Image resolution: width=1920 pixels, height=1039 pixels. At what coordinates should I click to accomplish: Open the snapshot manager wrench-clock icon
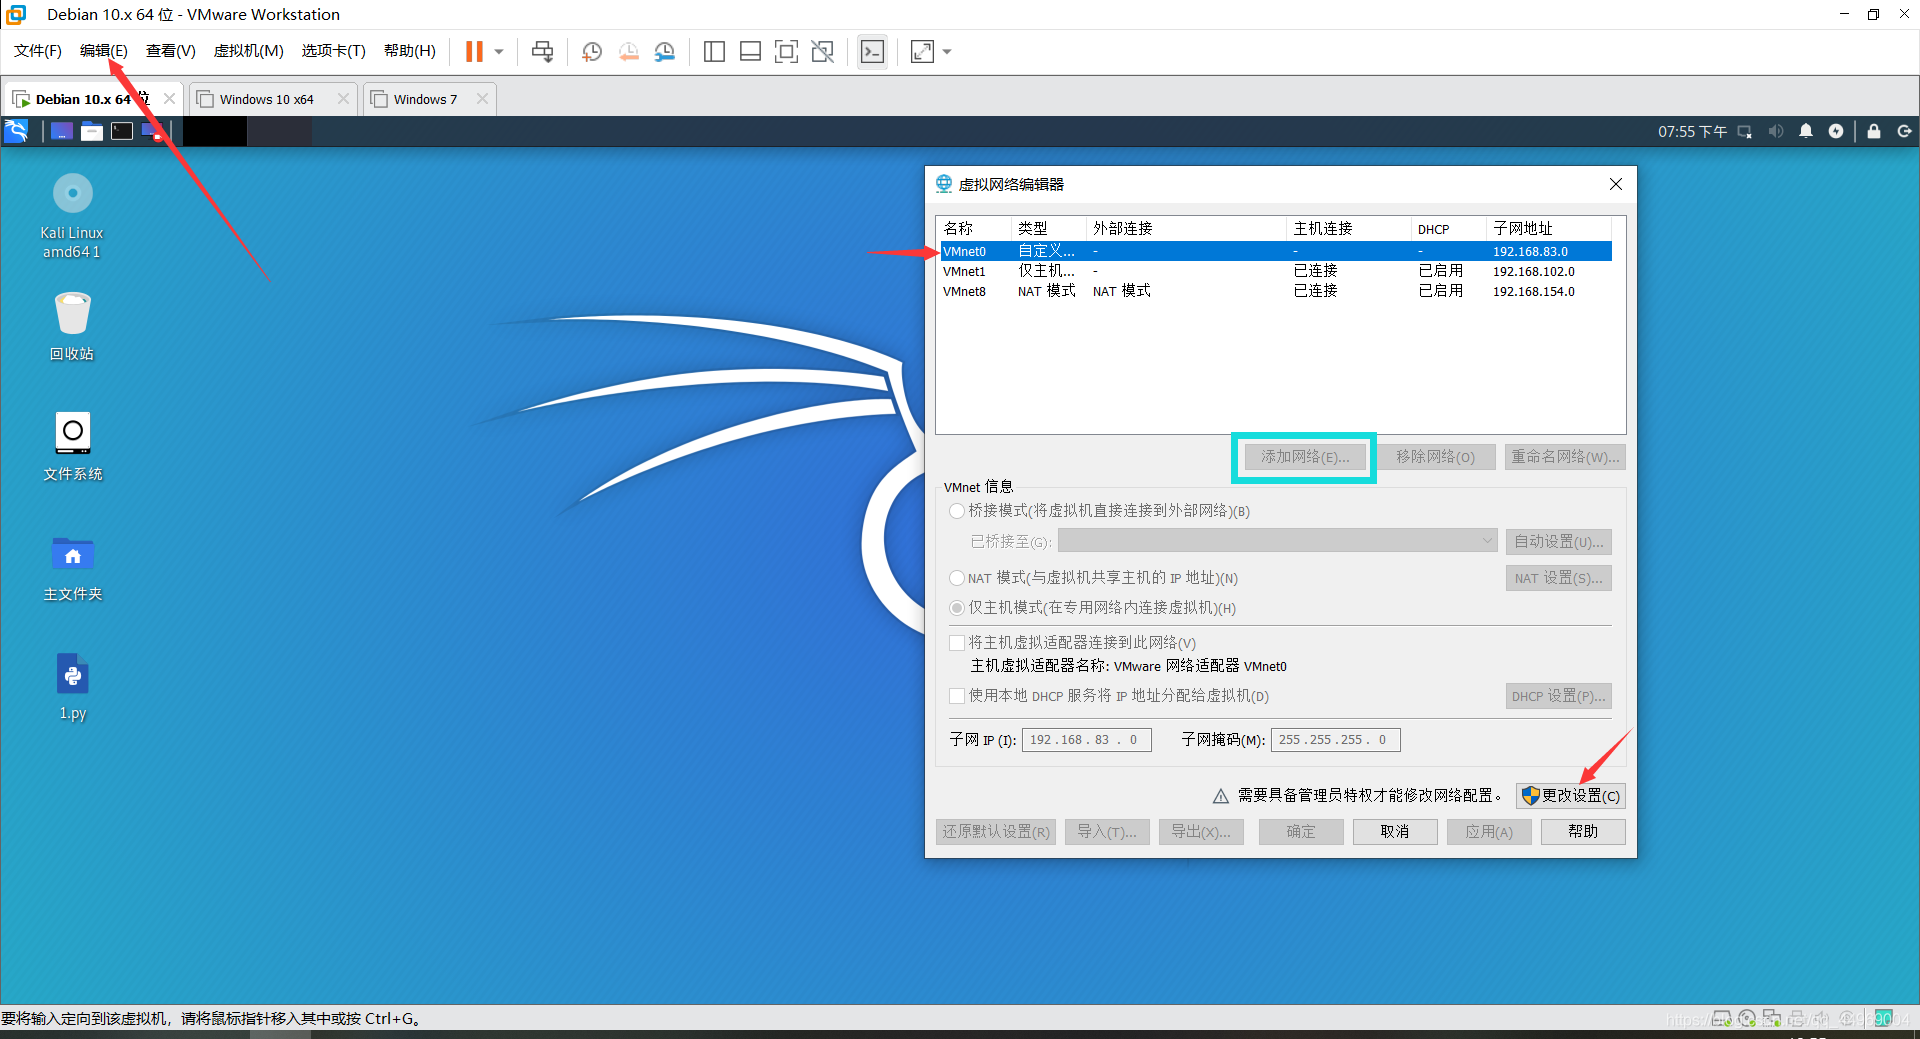664,51
